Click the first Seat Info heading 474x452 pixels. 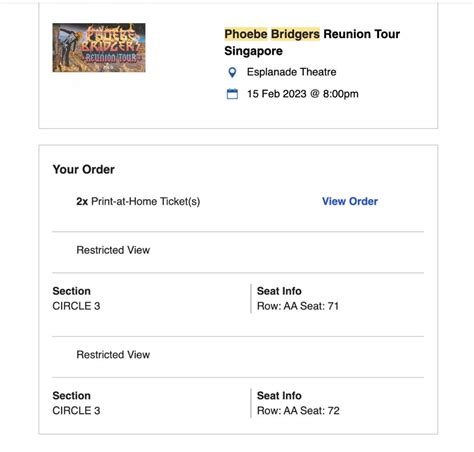[x=279, y=291]
